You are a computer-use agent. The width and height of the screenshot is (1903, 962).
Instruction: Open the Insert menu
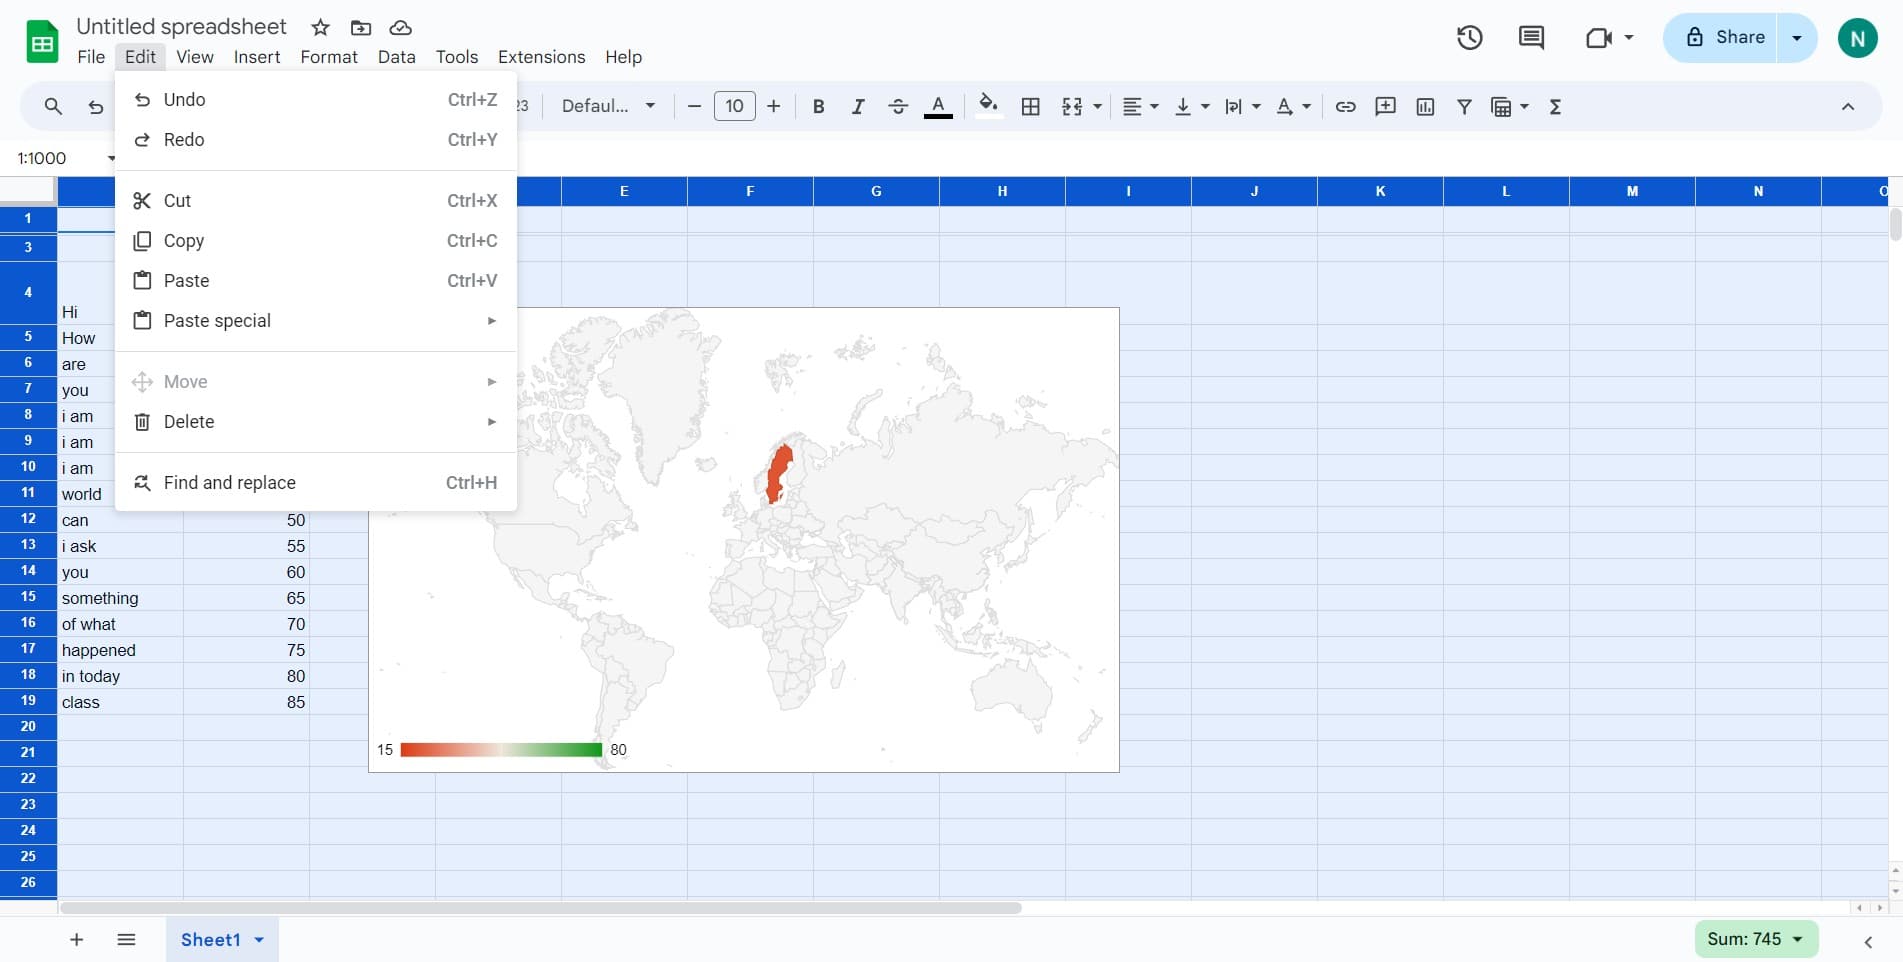coord(256,57)
